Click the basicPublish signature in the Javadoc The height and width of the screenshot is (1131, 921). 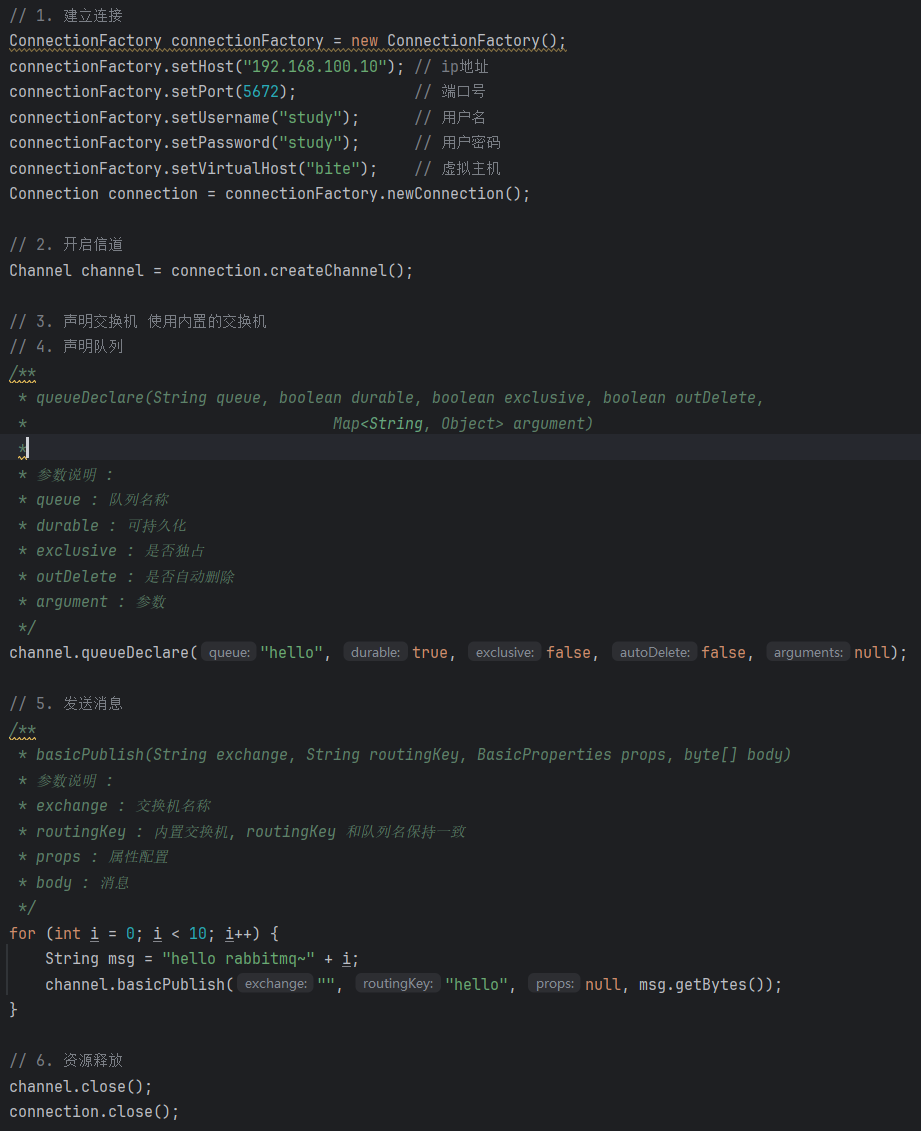413,755
